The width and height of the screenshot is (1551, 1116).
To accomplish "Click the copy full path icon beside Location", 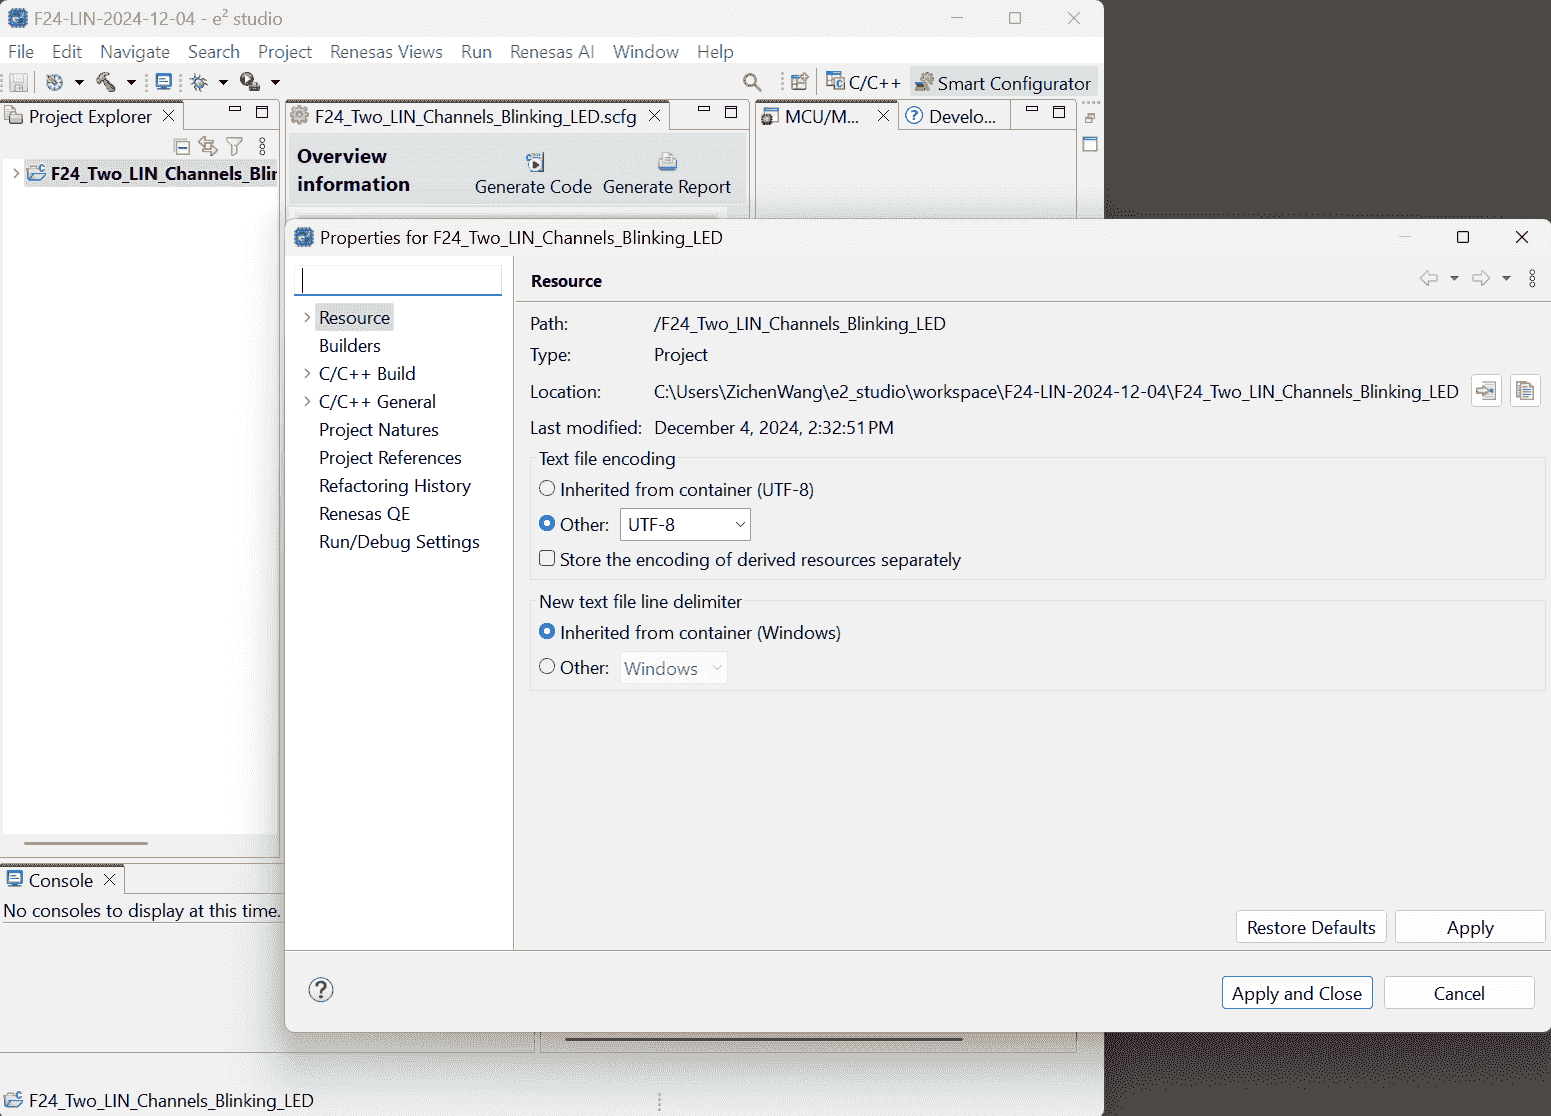I will [1524, 391].
